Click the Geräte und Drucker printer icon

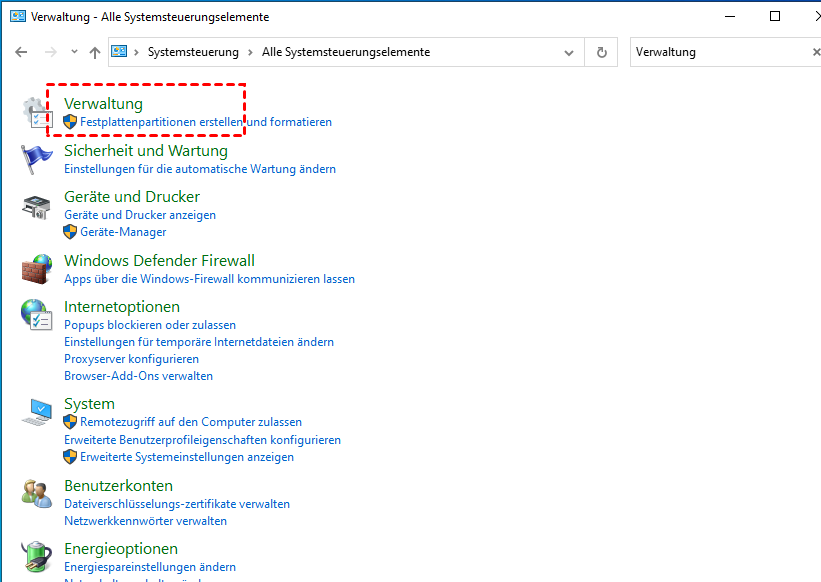(x=36, y=207)
